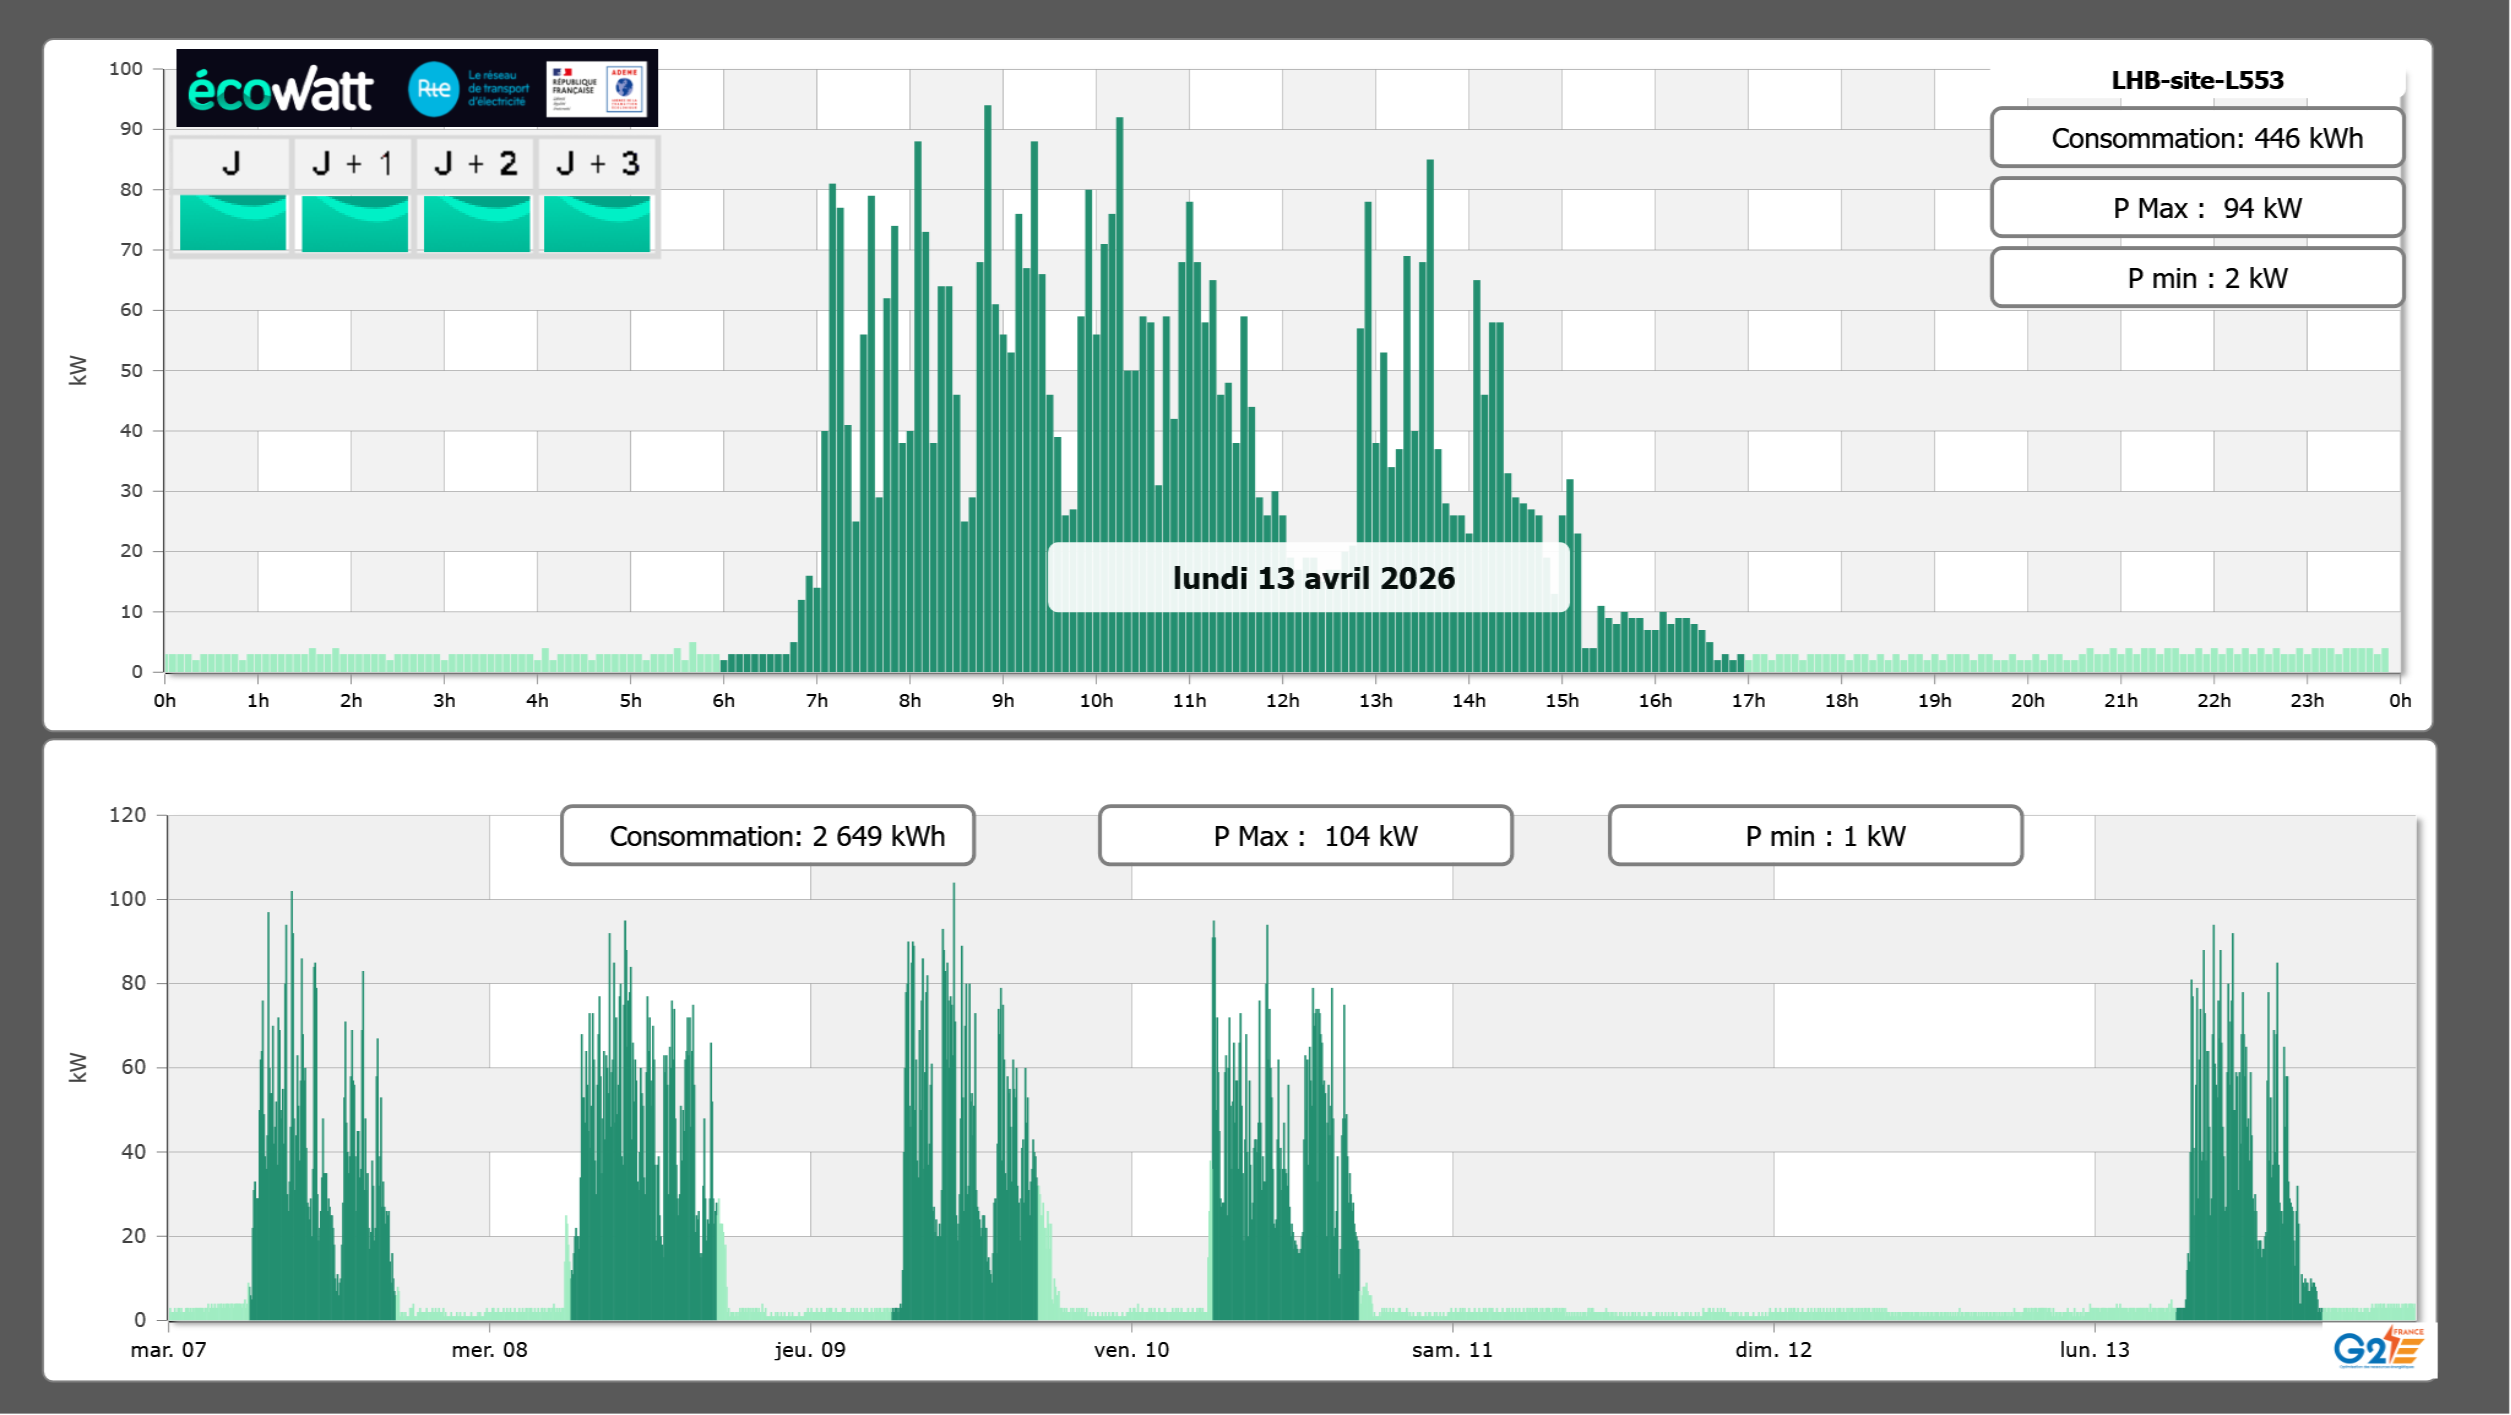
Task: Click the green signal icon under J + 2
Action: tap(476, 222)
